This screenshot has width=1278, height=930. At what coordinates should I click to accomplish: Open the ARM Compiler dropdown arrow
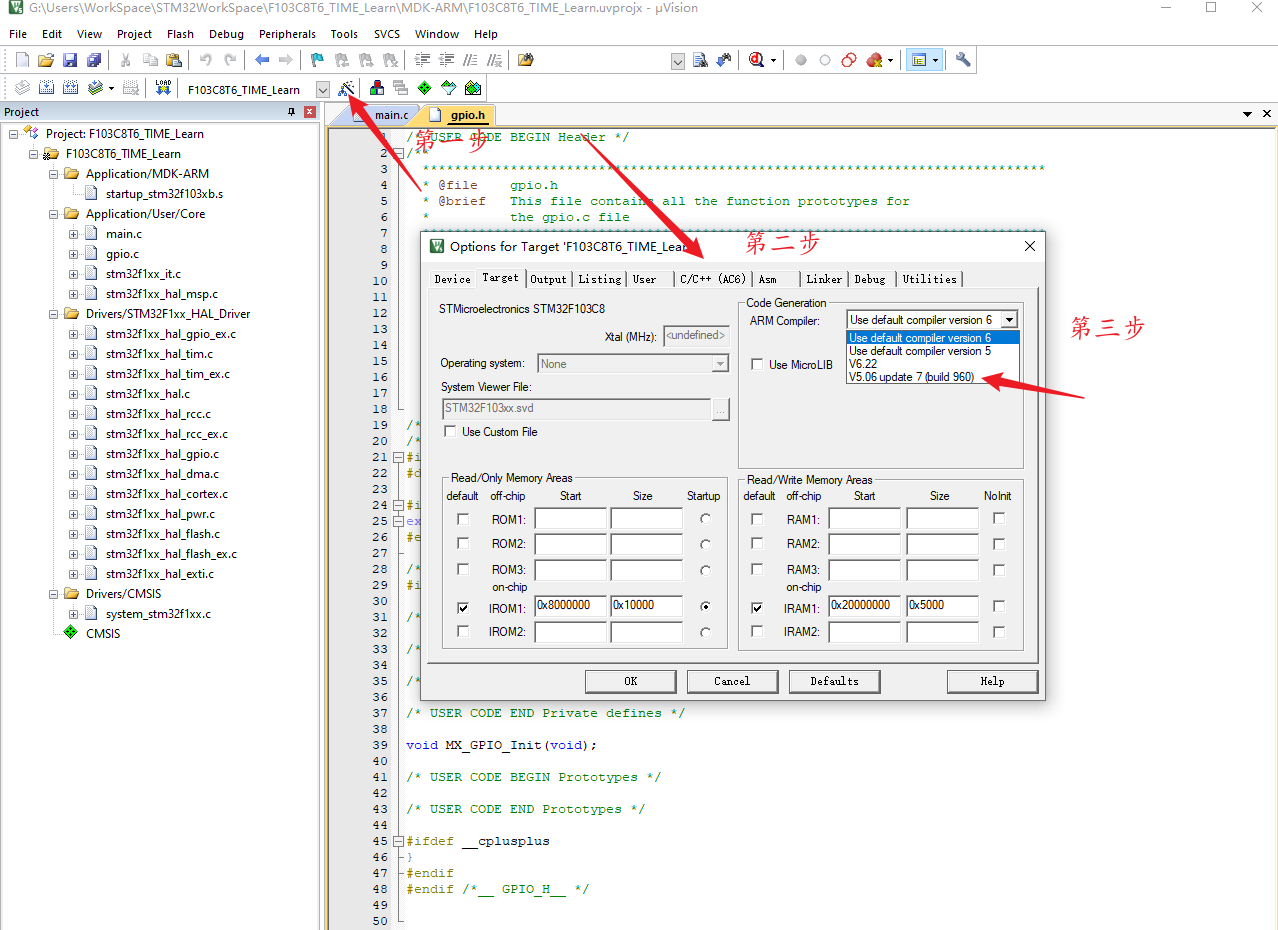1009,320
